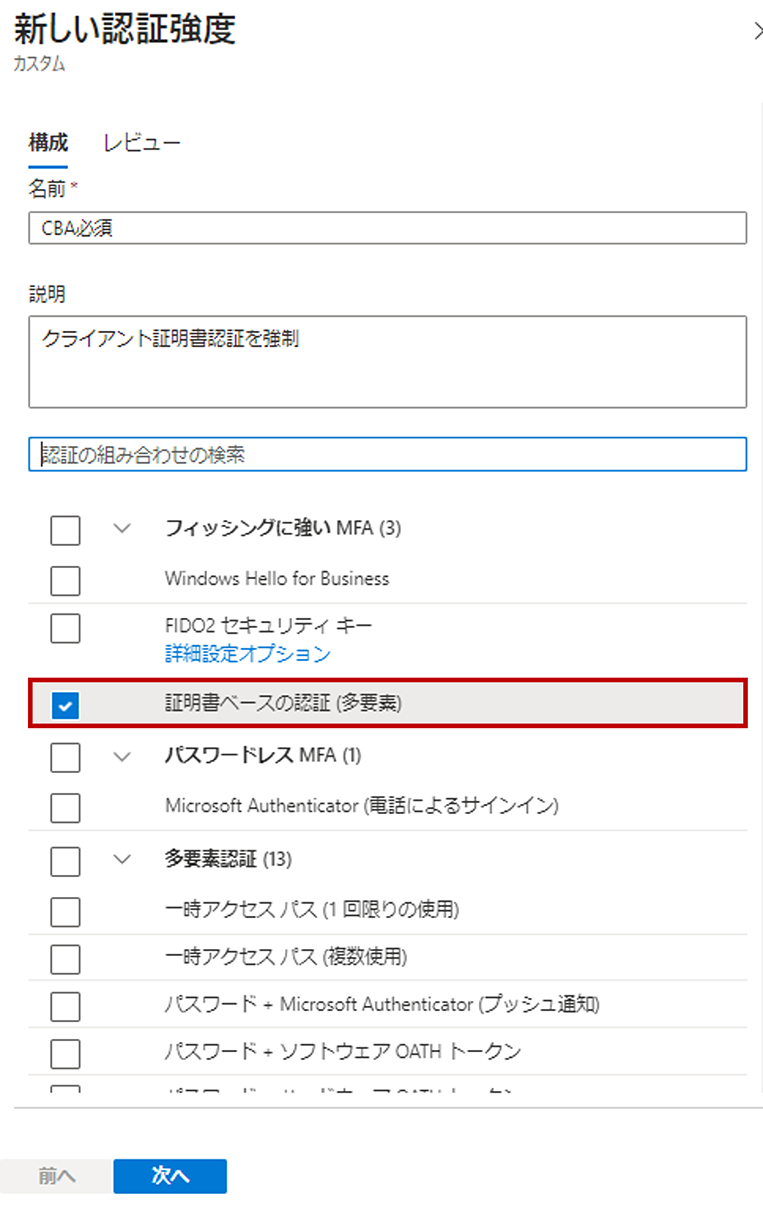Collapse the パスワードレス MFA section
The image size is (763, 1219).
(x=123, y=756)
